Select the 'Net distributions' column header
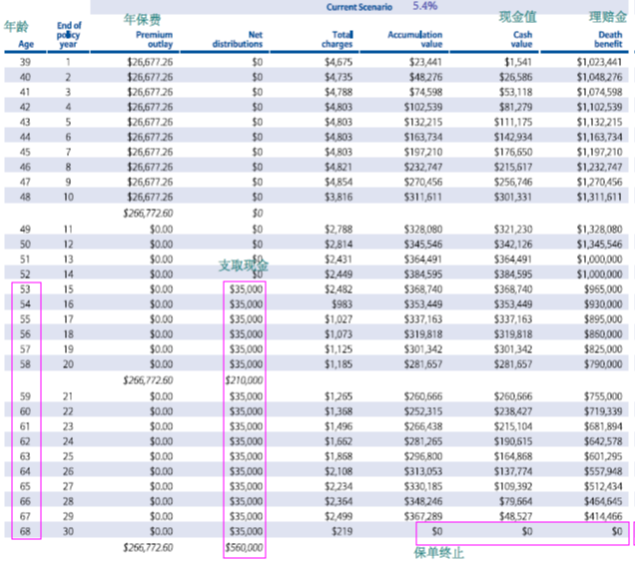635x565 pixels. click(237, 39)
